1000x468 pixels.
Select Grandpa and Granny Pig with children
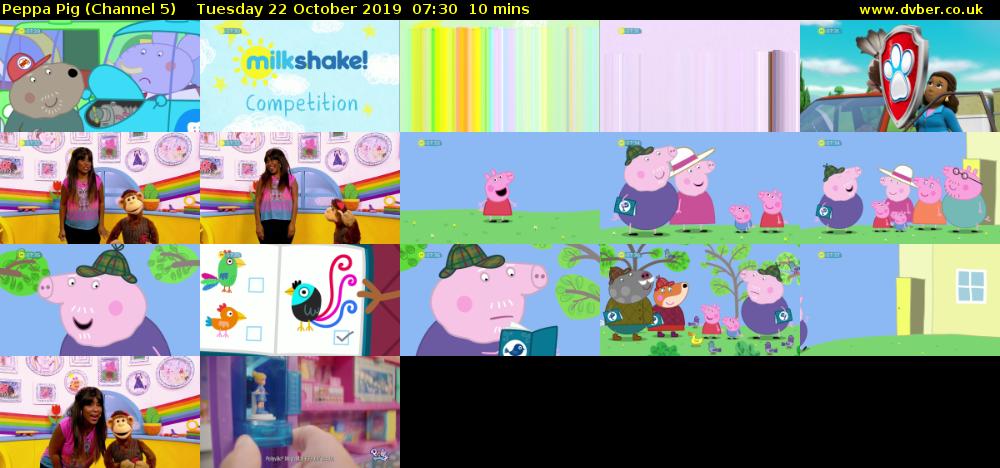[x=700, y=188]
